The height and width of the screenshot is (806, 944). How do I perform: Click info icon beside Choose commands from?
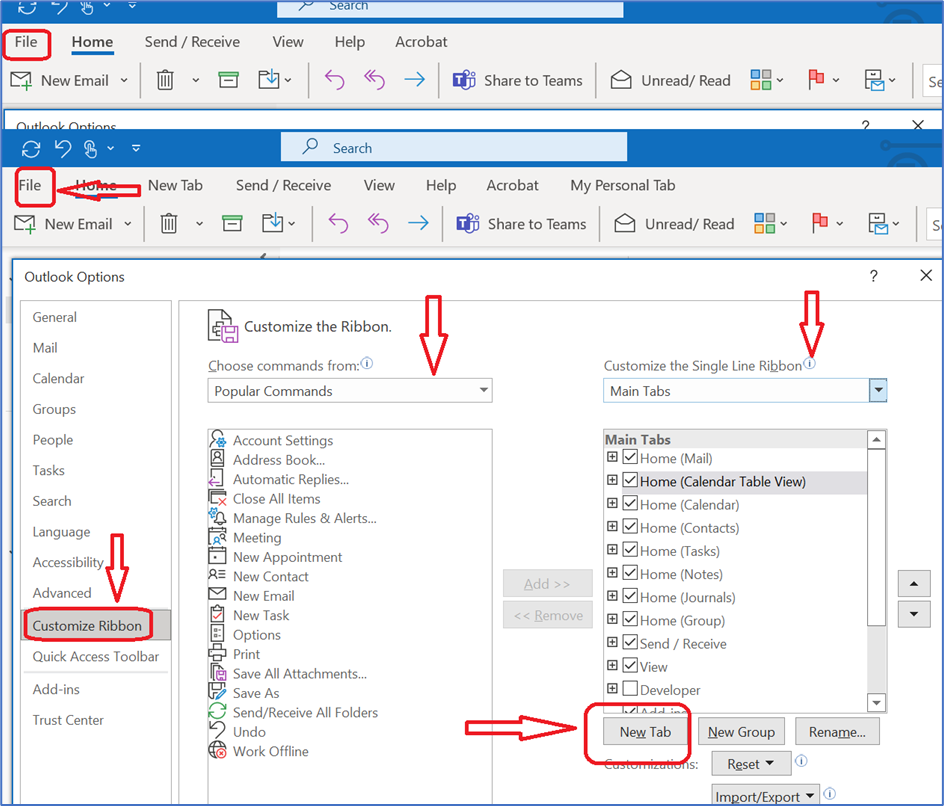pos(367,364)
